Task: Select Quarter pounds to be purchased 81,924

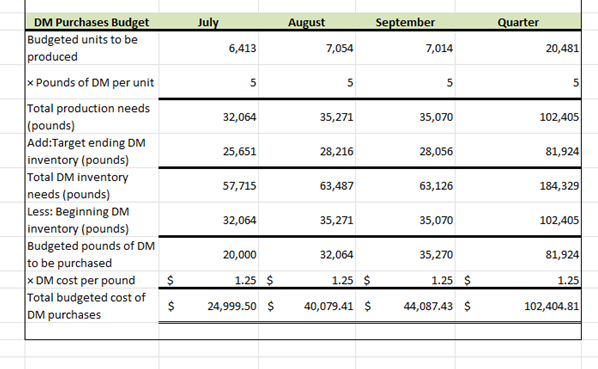Action: point(518,254)
